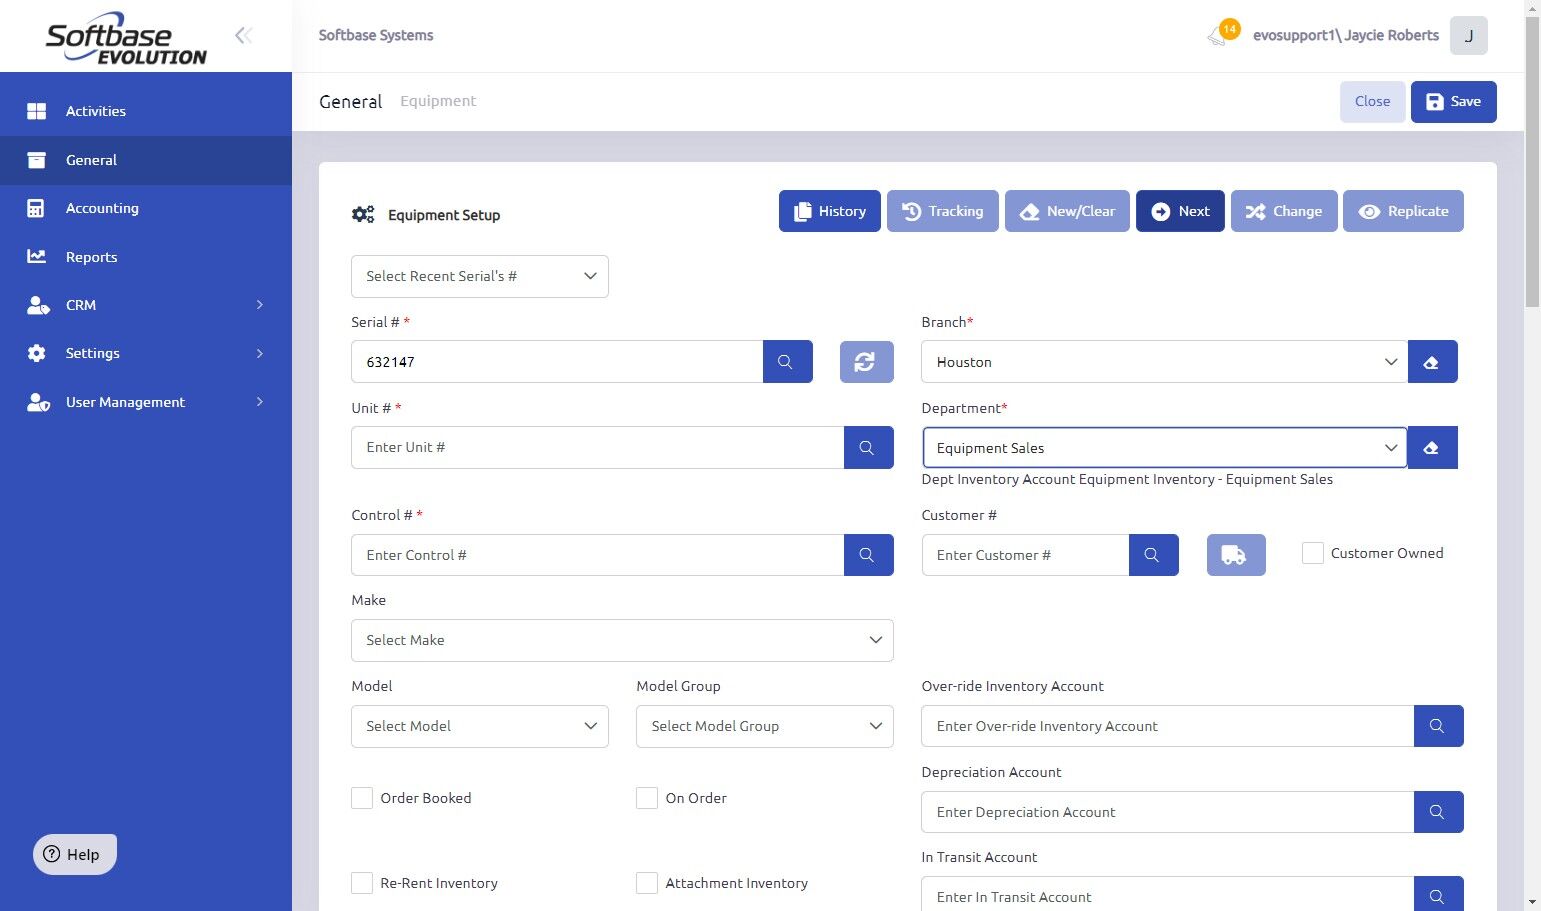Image resolution: width=1541 pixels, height=911 pixels.
Task: Open the Help button
Action: coord(75,854)
